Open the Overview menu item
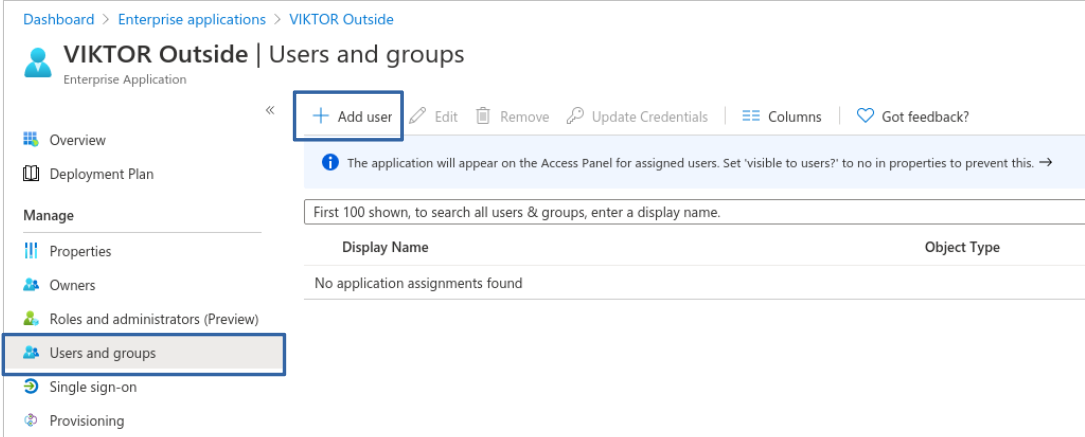The height and width of the screenshot is (437, 1085). tap(77, 140)
